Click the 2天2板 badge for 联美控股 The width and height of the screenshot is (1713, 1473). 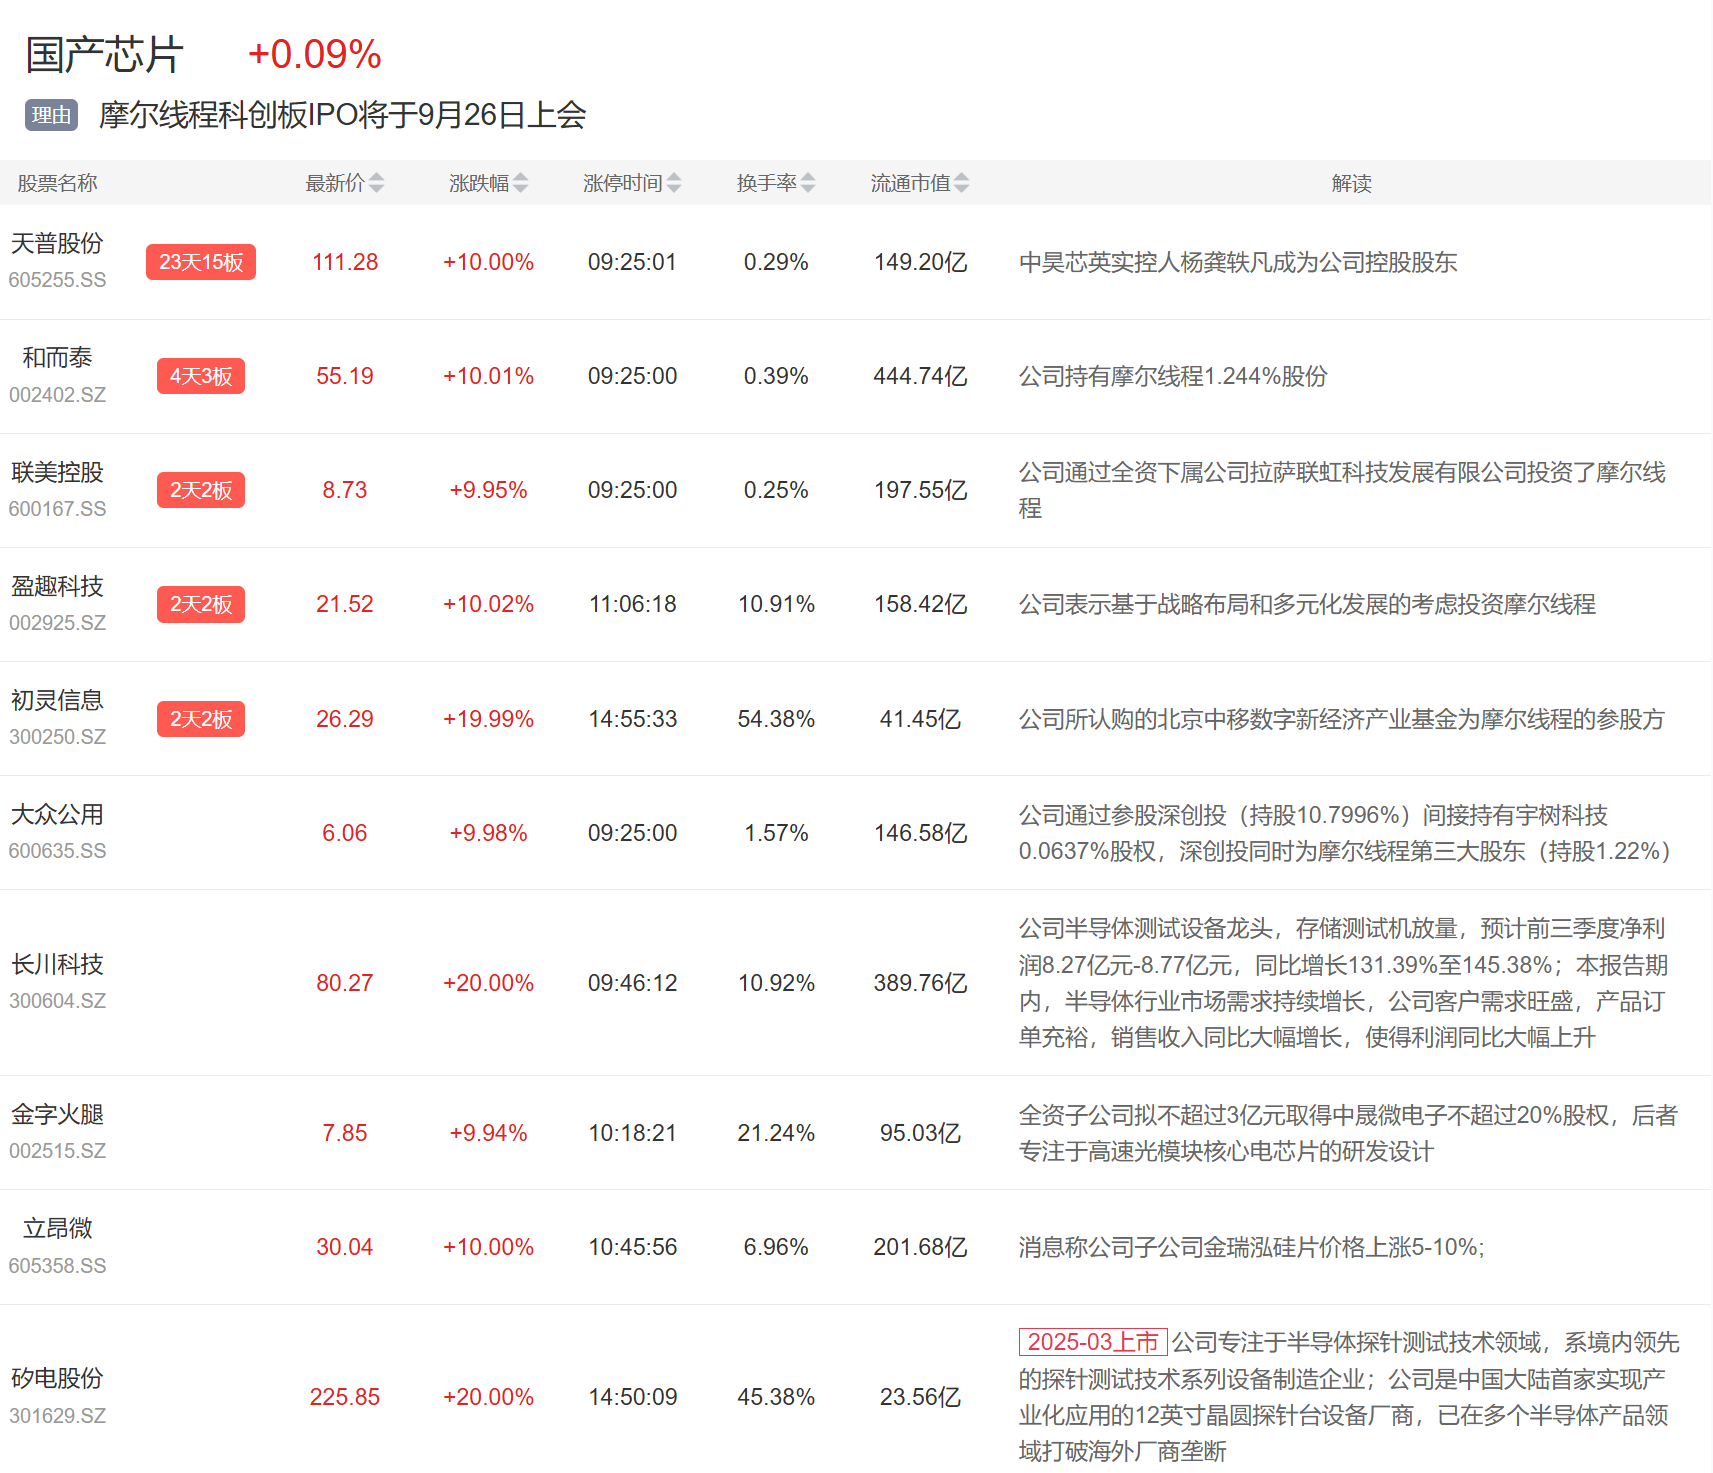201,490
